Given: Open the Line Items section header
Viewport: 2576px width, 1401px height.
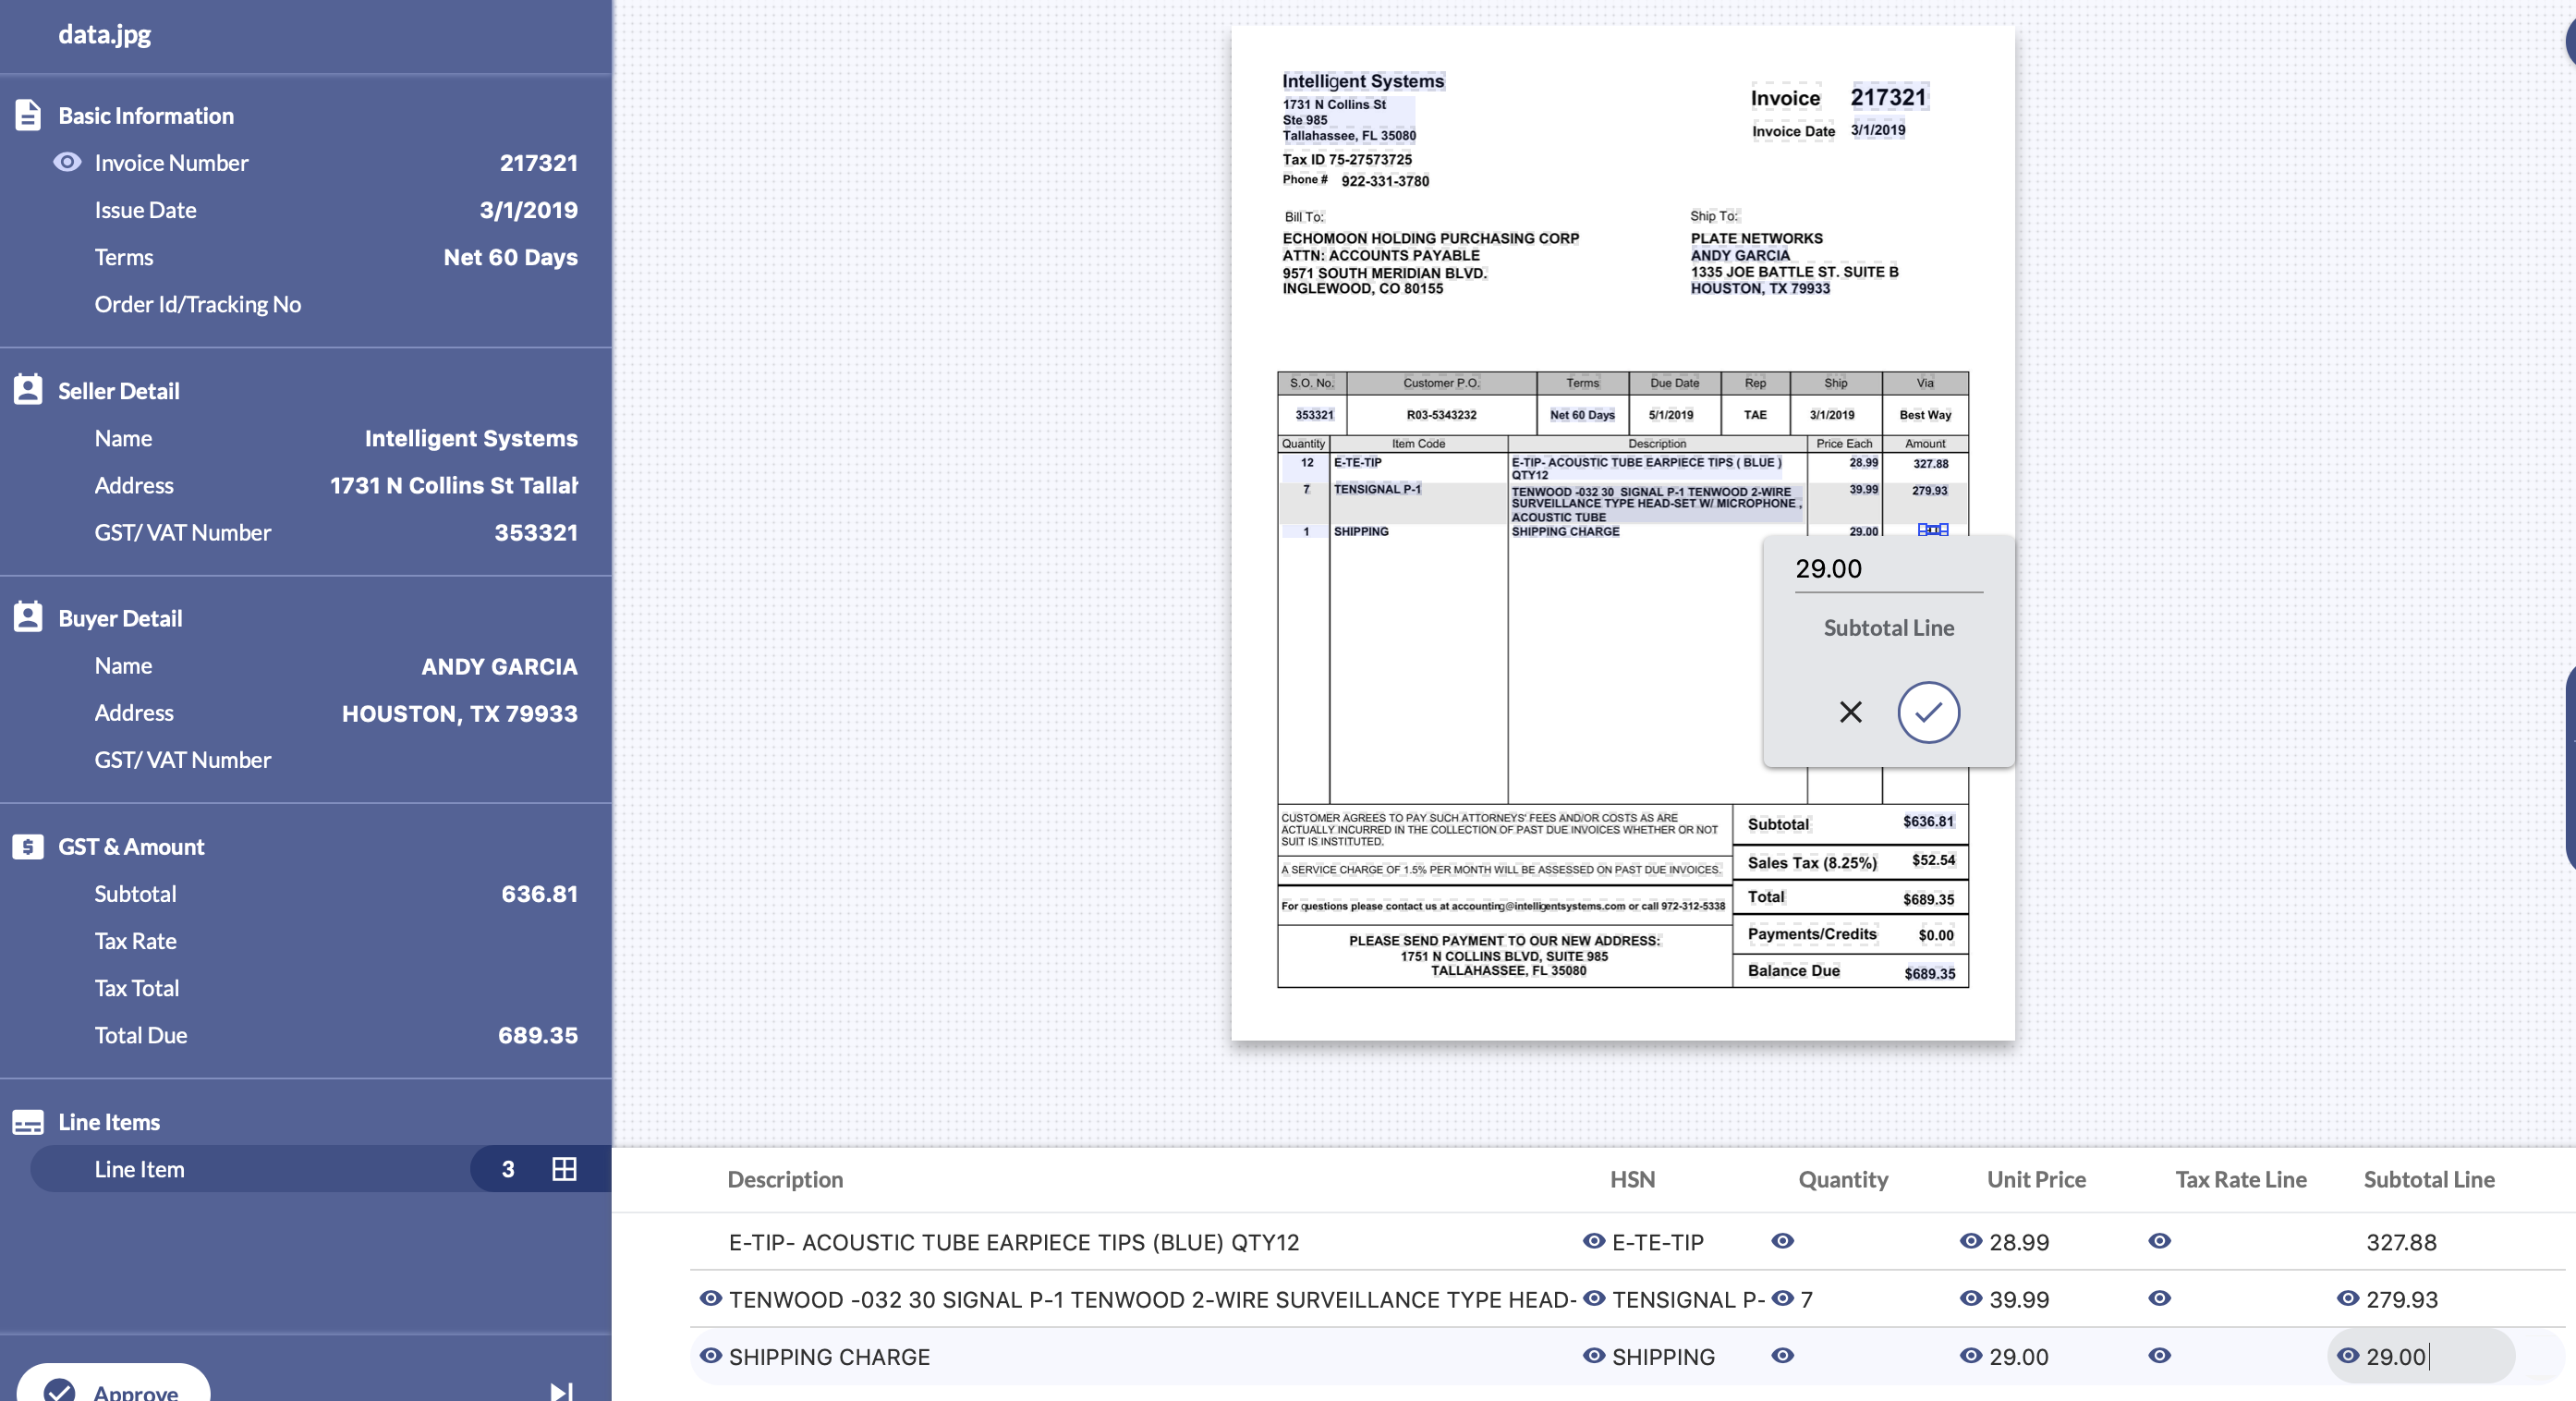Looking at the screenshot, I should click(109, 1122).
